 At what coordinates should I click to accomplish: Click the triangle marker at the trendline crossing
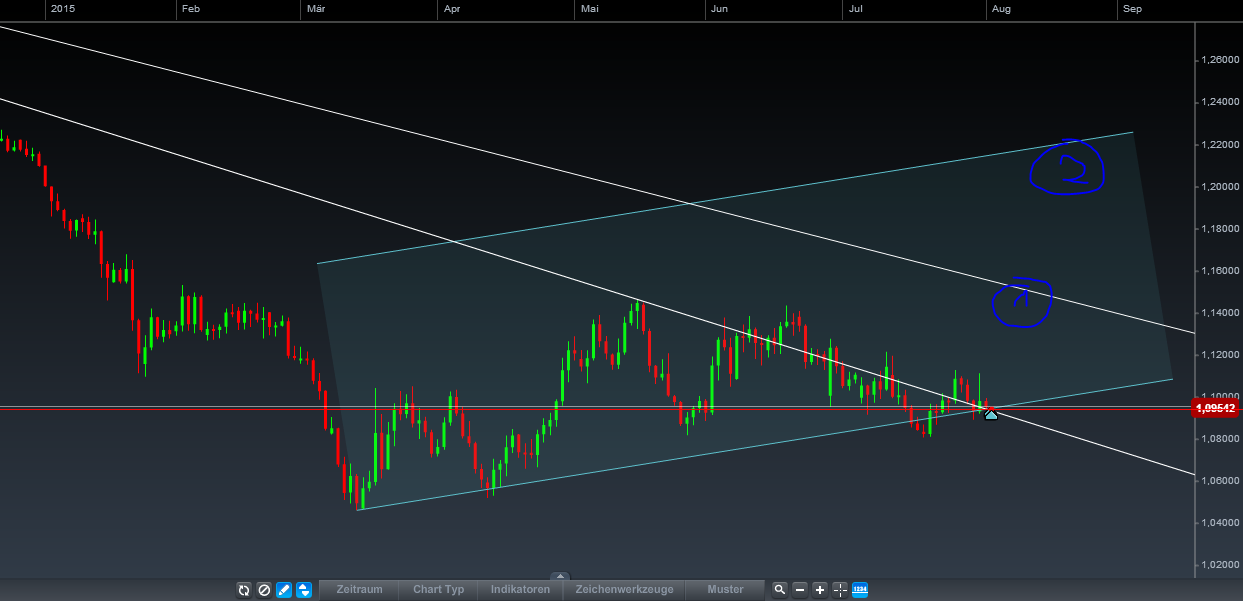tap(990, 413)
